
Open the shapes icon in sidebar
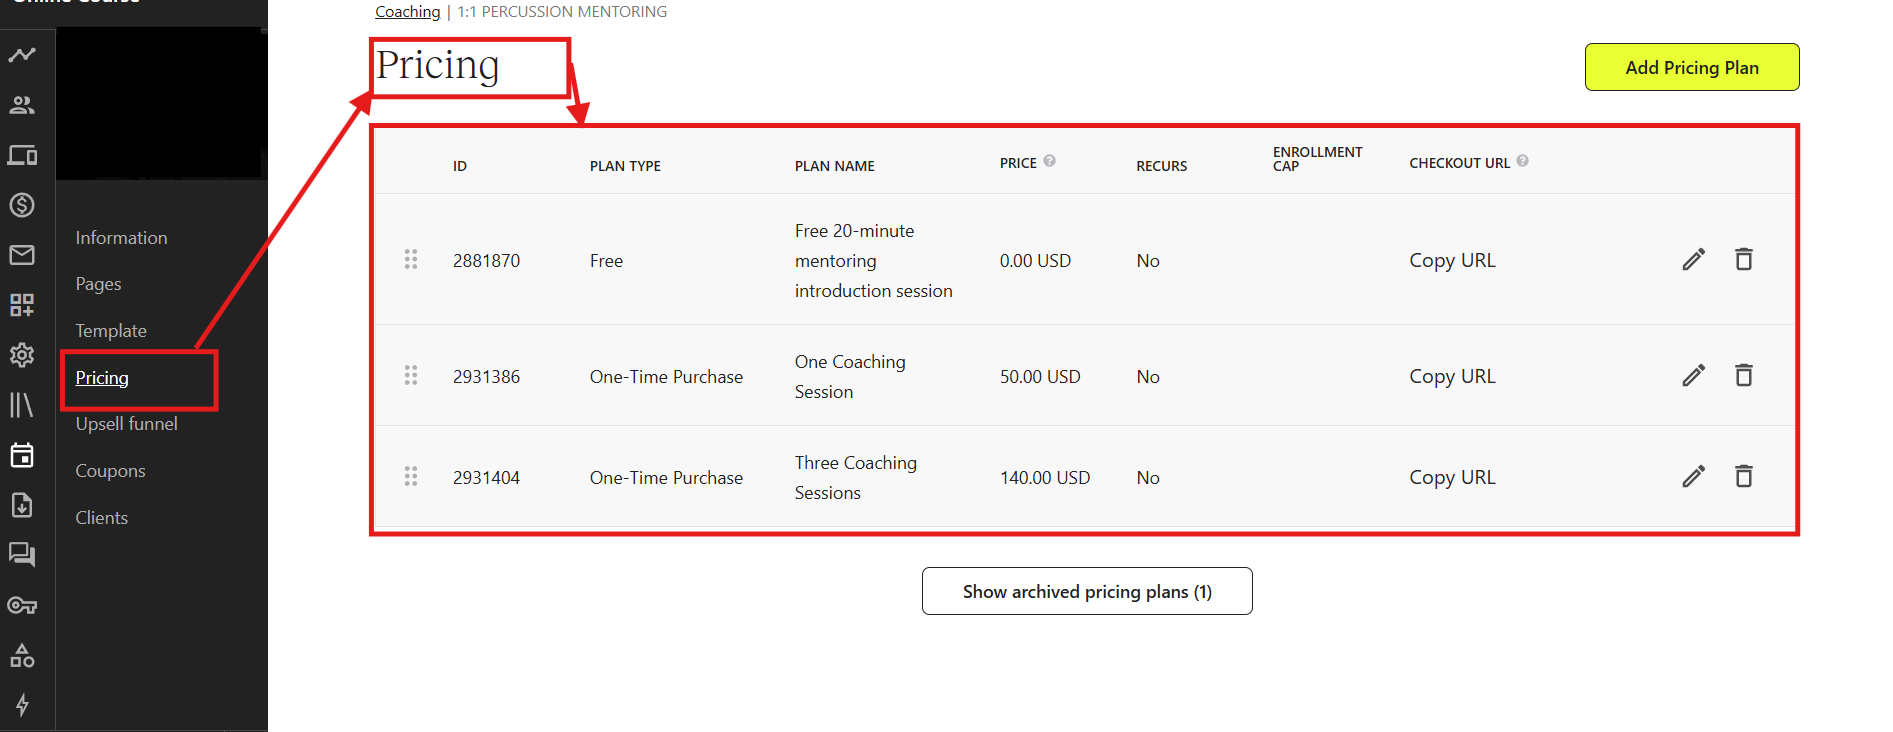[22, 655]
